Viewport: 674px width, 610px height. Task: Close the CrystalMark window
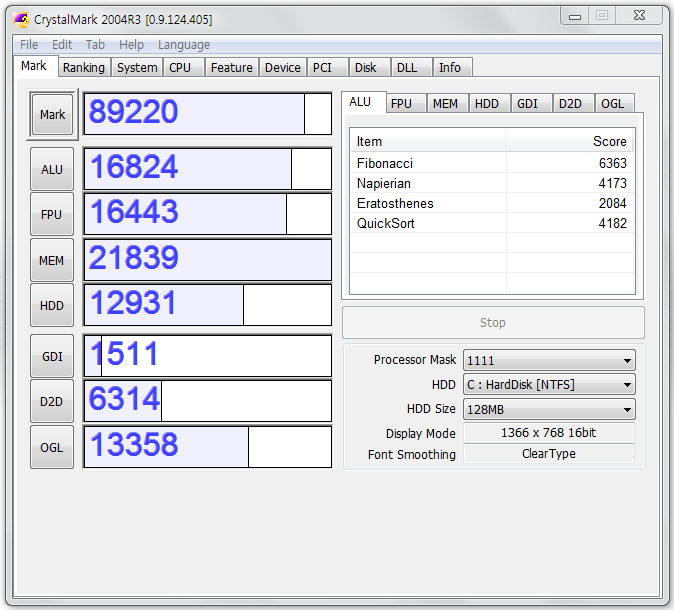click(640, 15)
